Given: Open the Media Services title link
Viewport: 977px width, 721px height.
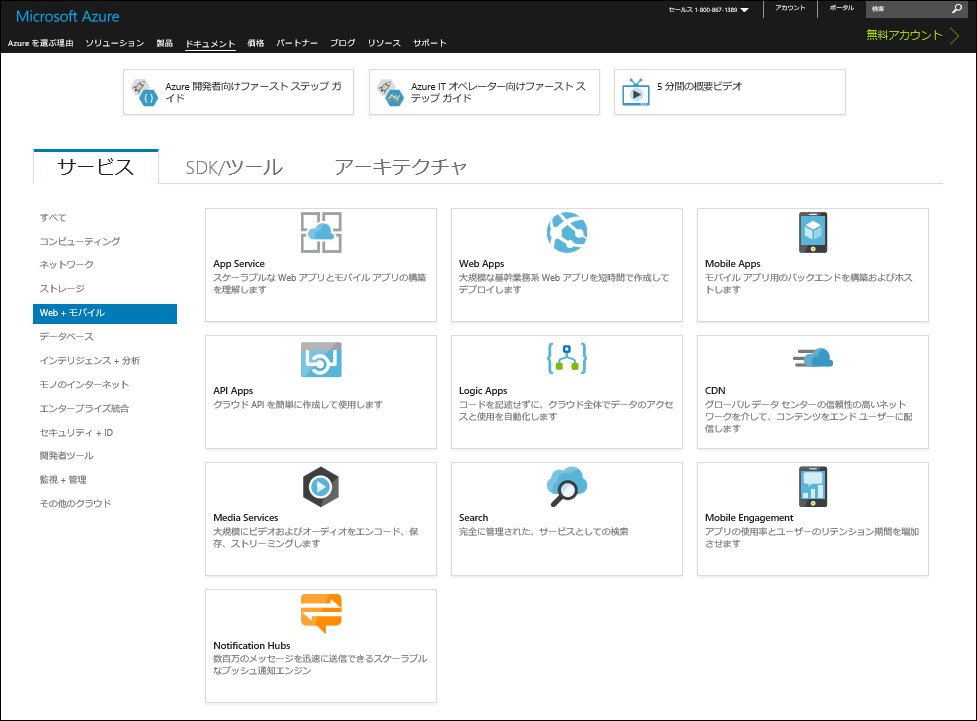Looking at the screenshot, I should pos(245,518).
